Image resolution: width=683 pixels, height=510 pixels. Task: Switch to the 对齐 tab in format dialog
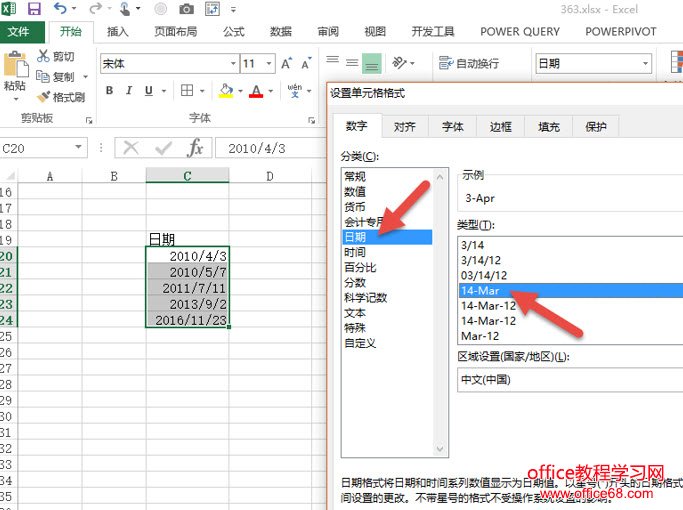click(405, 127)
